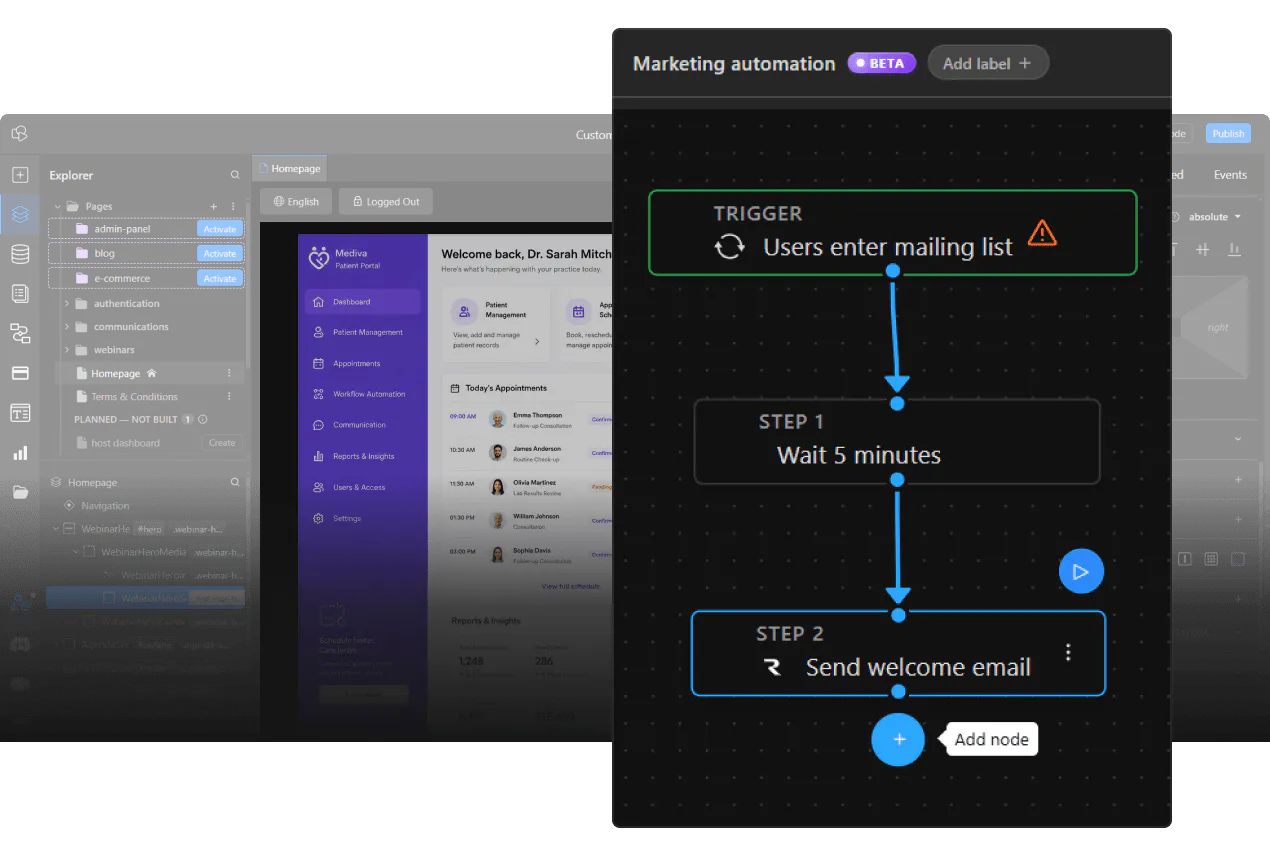This screenshot has width=1270, height=856.
Task: Click the Publish button
Action: tap(1228, 133)
